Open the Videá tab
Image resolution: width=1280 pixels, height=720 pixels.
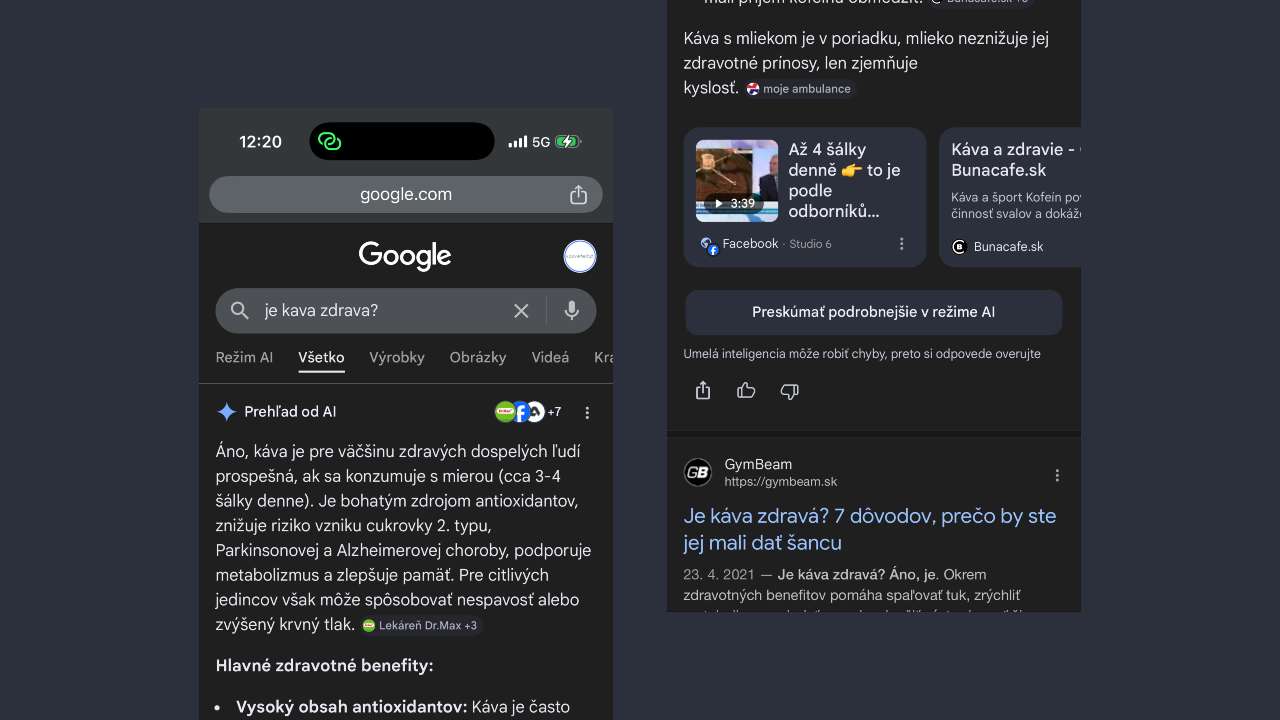(x=550, y=357)
